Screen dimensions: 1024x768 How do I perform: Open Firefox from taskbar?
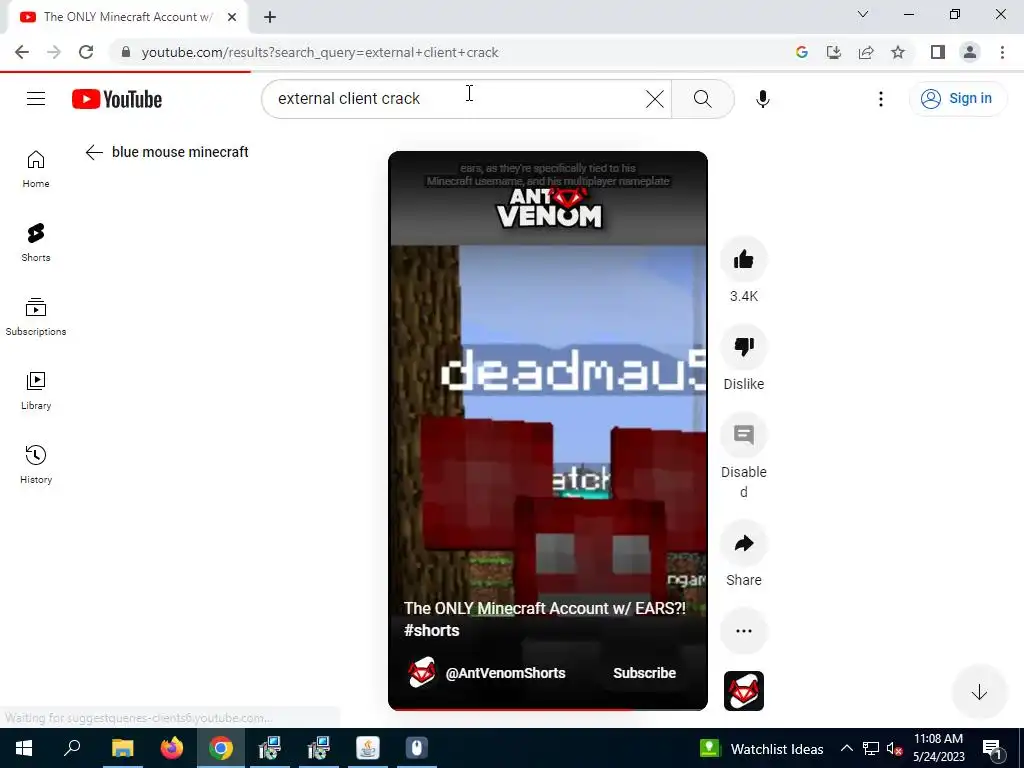coord(172,748)
